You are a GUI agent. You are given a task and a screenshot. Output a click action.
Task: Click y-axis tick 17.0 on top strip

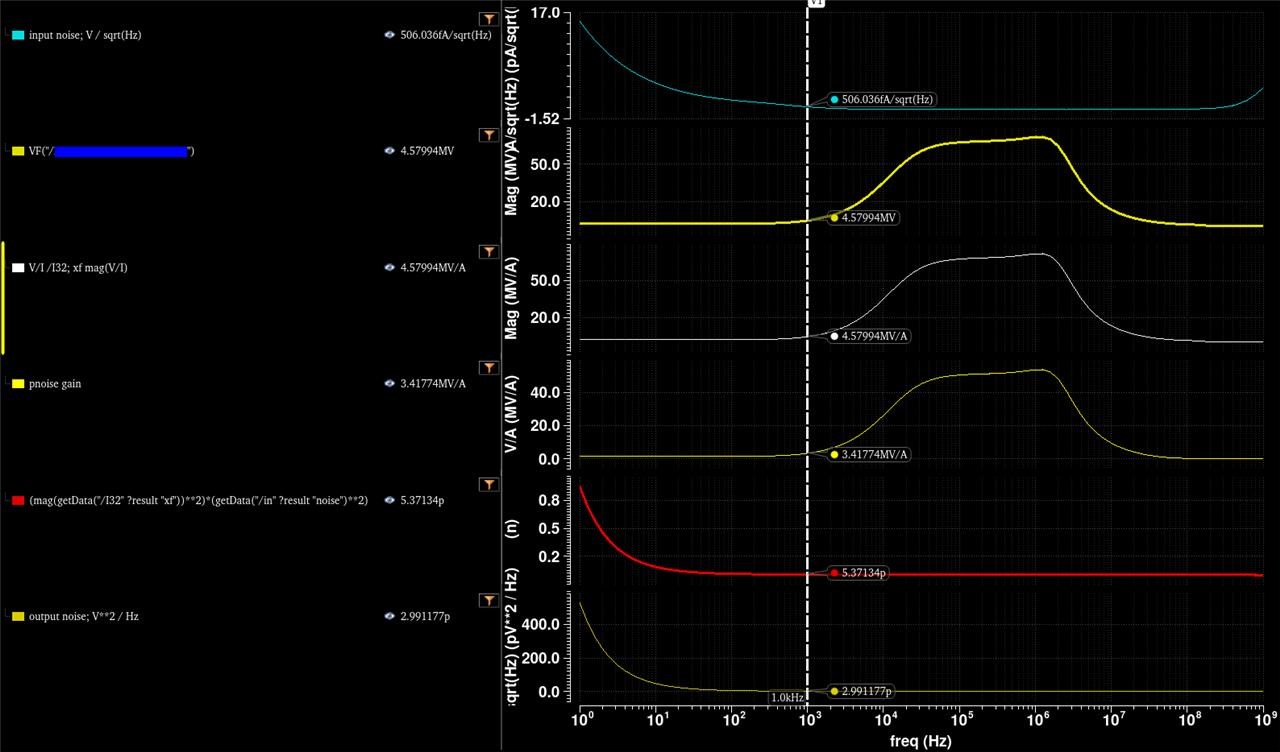[x=545, y=15]
